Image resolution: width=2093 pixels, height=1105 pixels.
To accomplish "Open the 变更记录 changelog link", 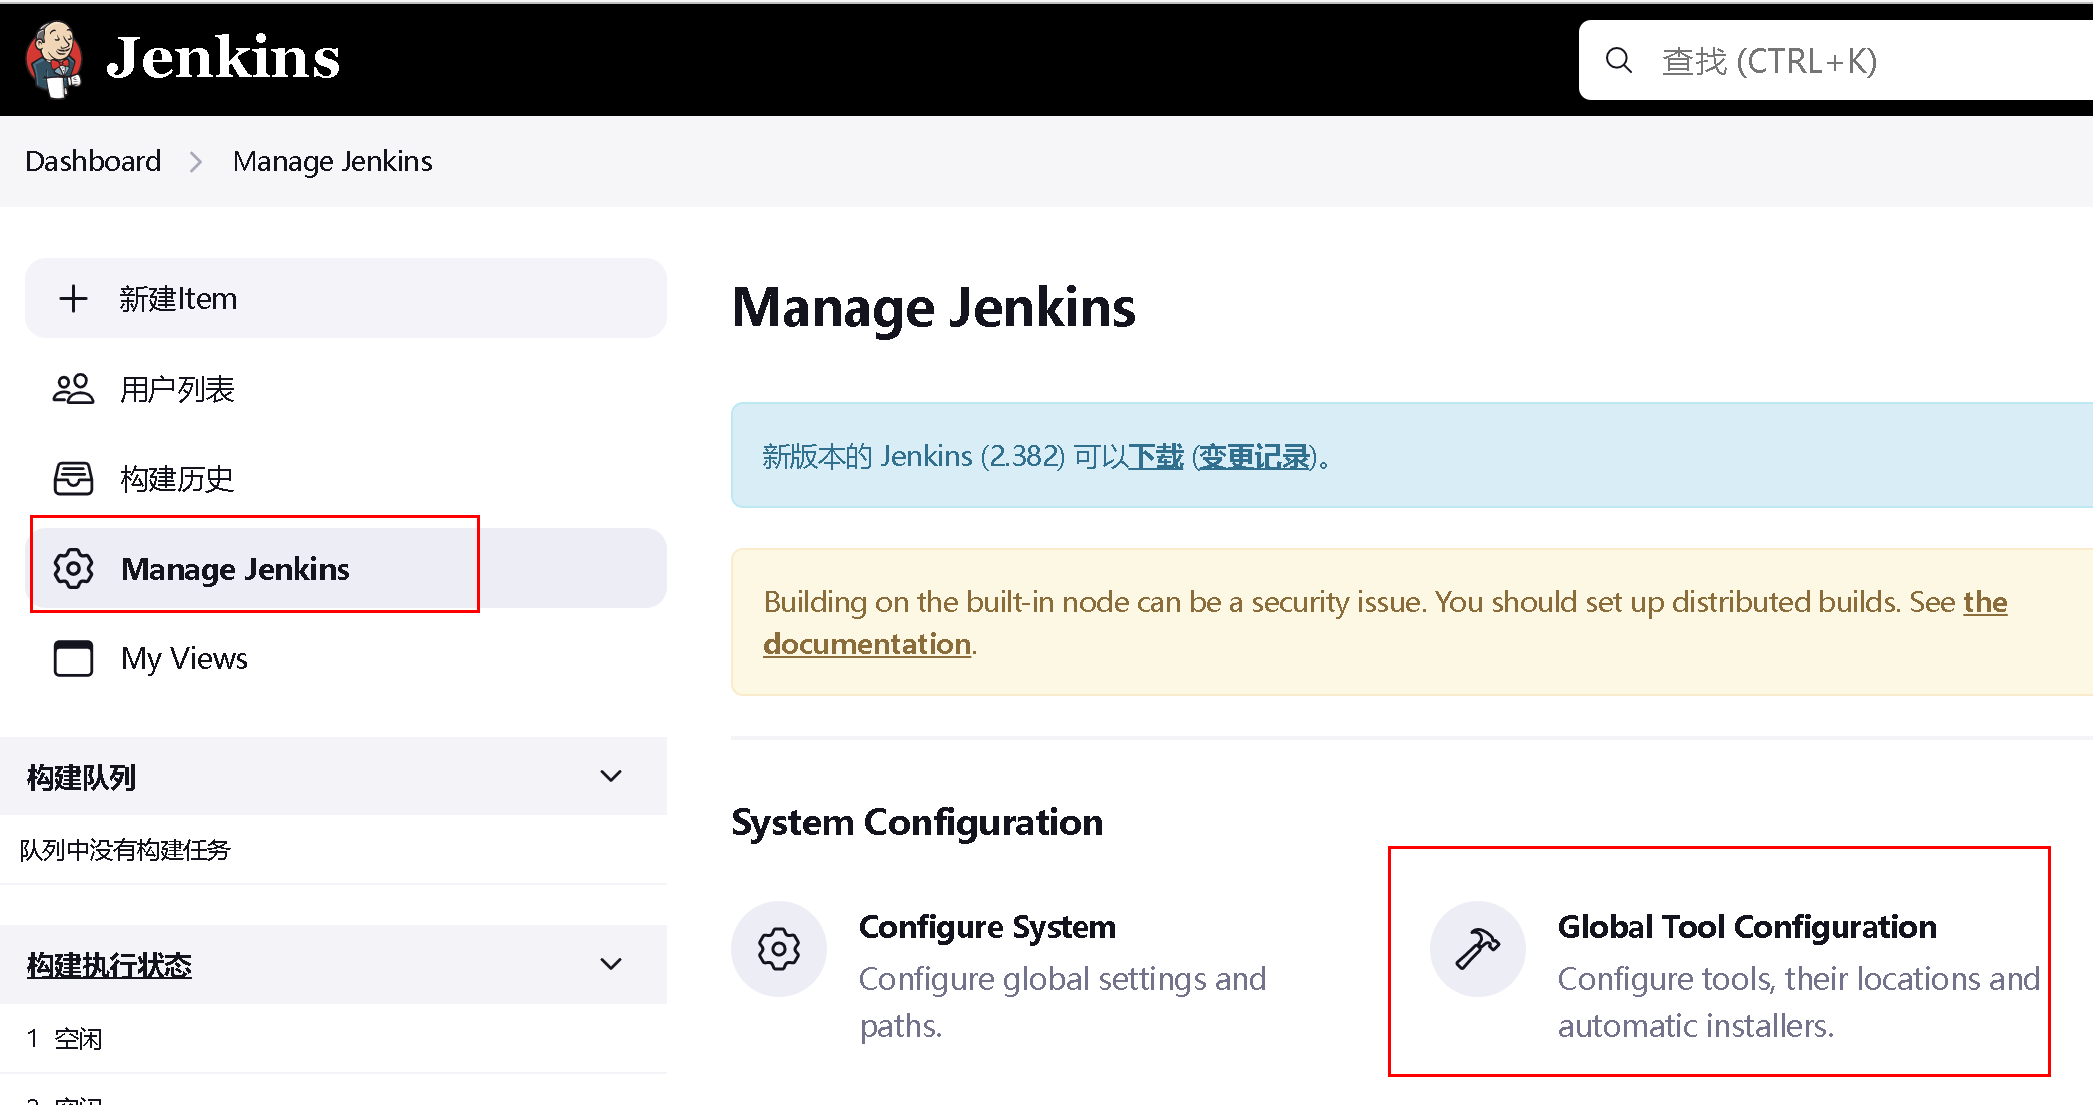I will [x=1255, y=457].
